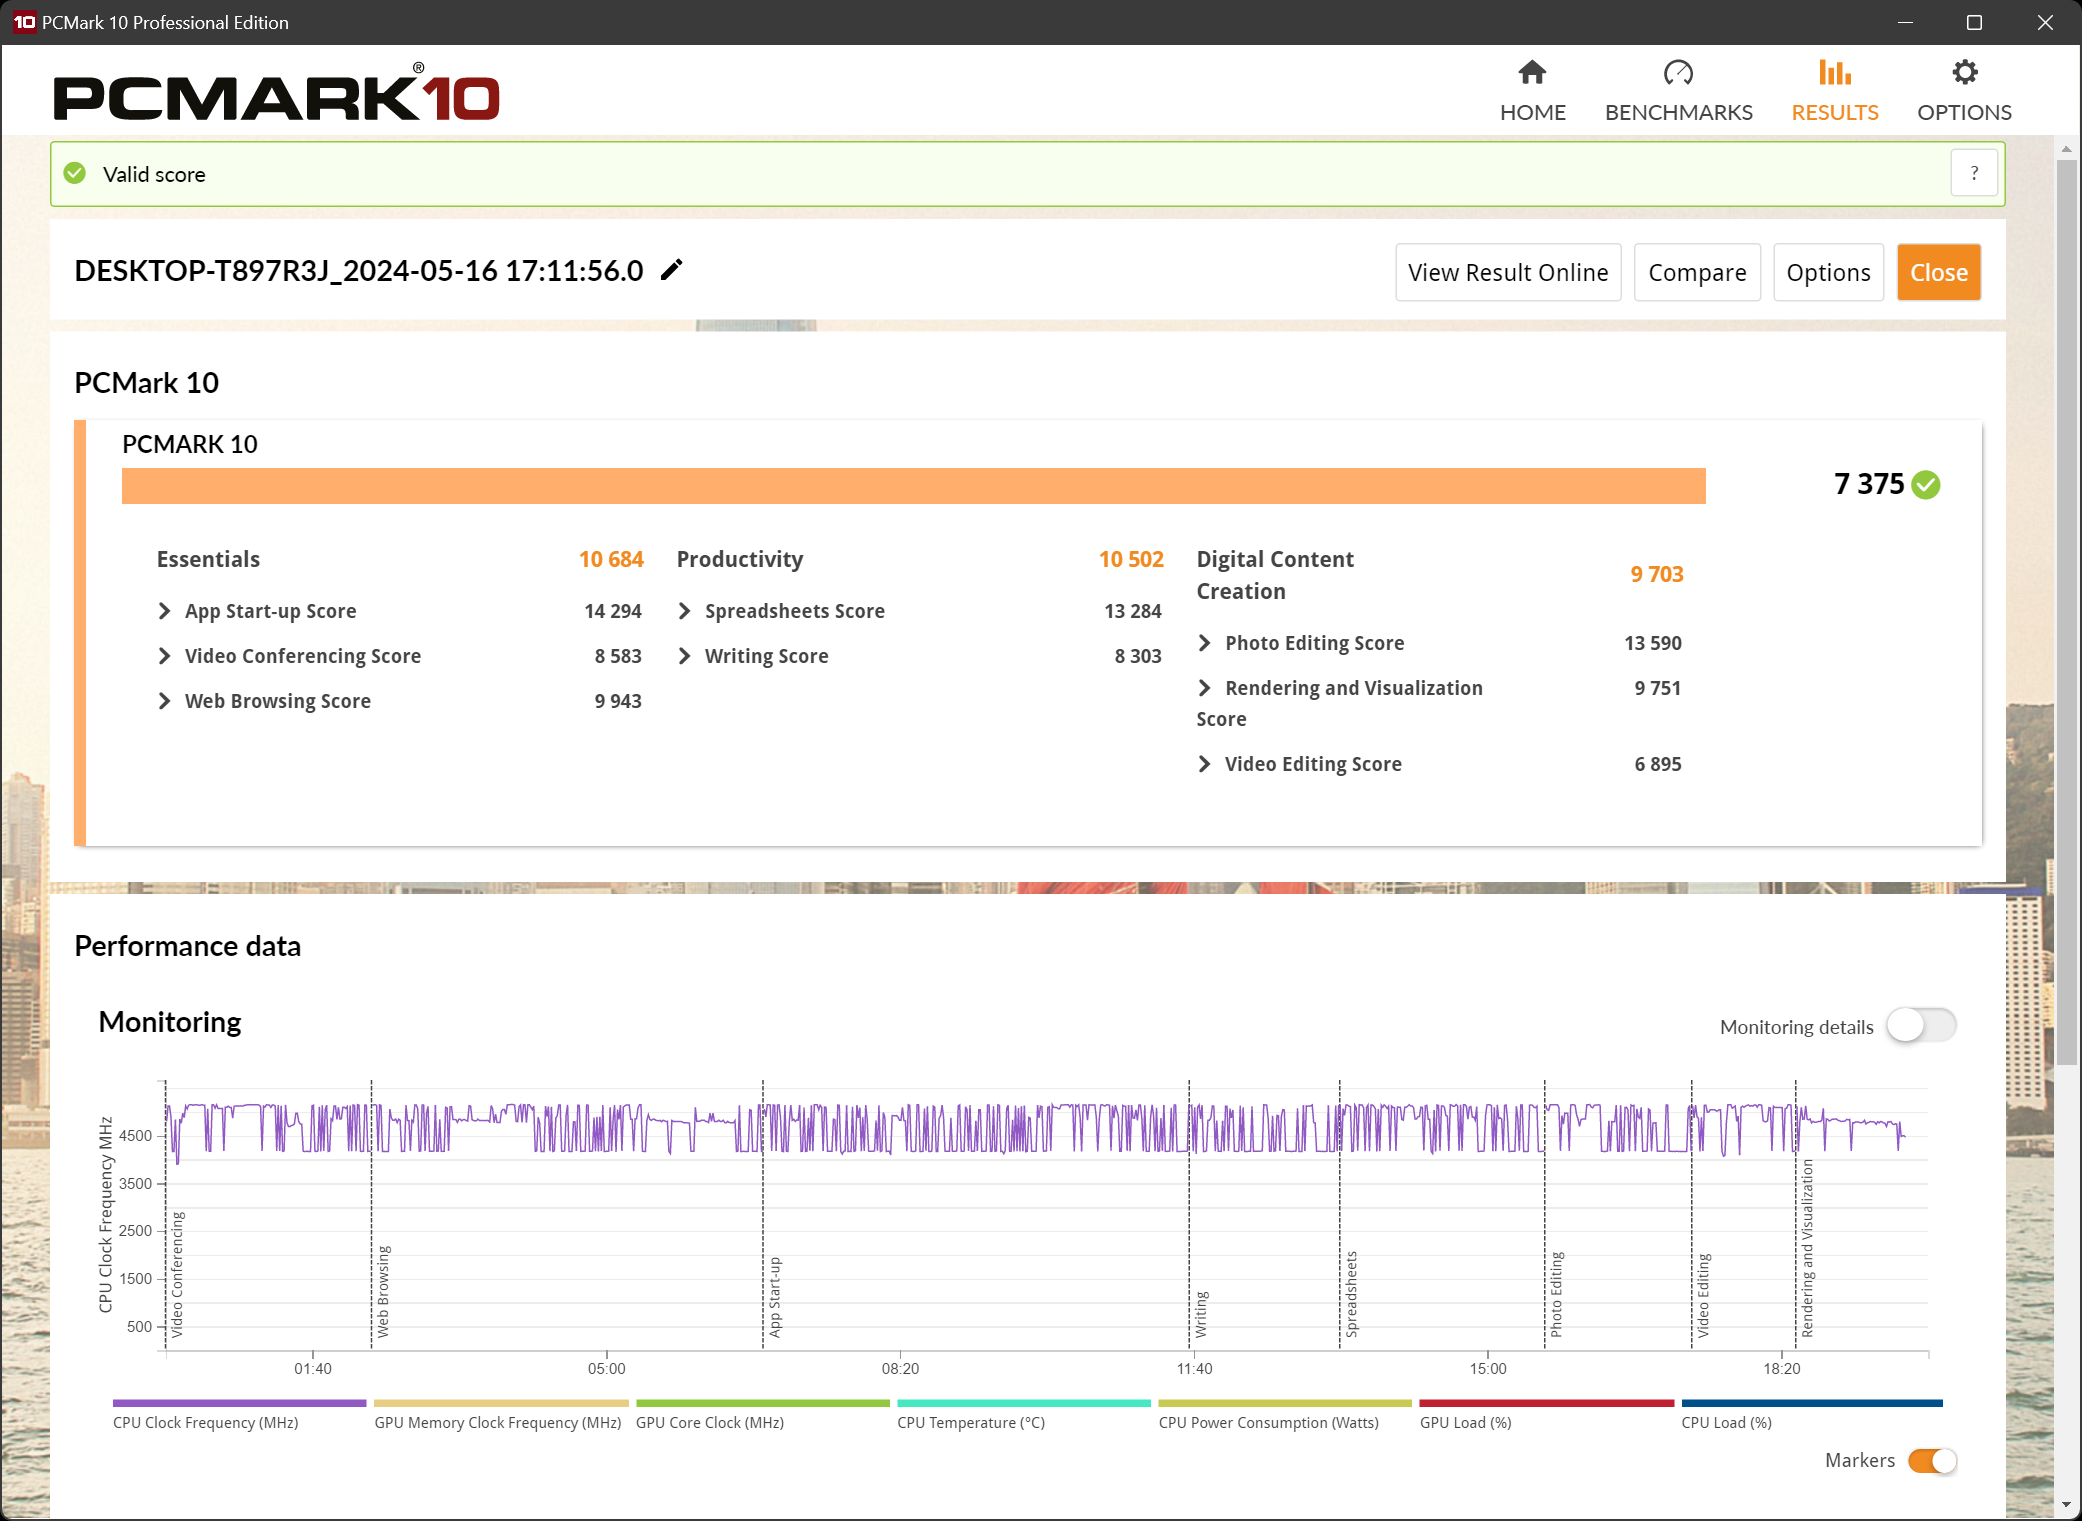Viewport: 2082px width, 1521px height.
Task: Click the pencil icon to rename result
Action: (672, 270)
